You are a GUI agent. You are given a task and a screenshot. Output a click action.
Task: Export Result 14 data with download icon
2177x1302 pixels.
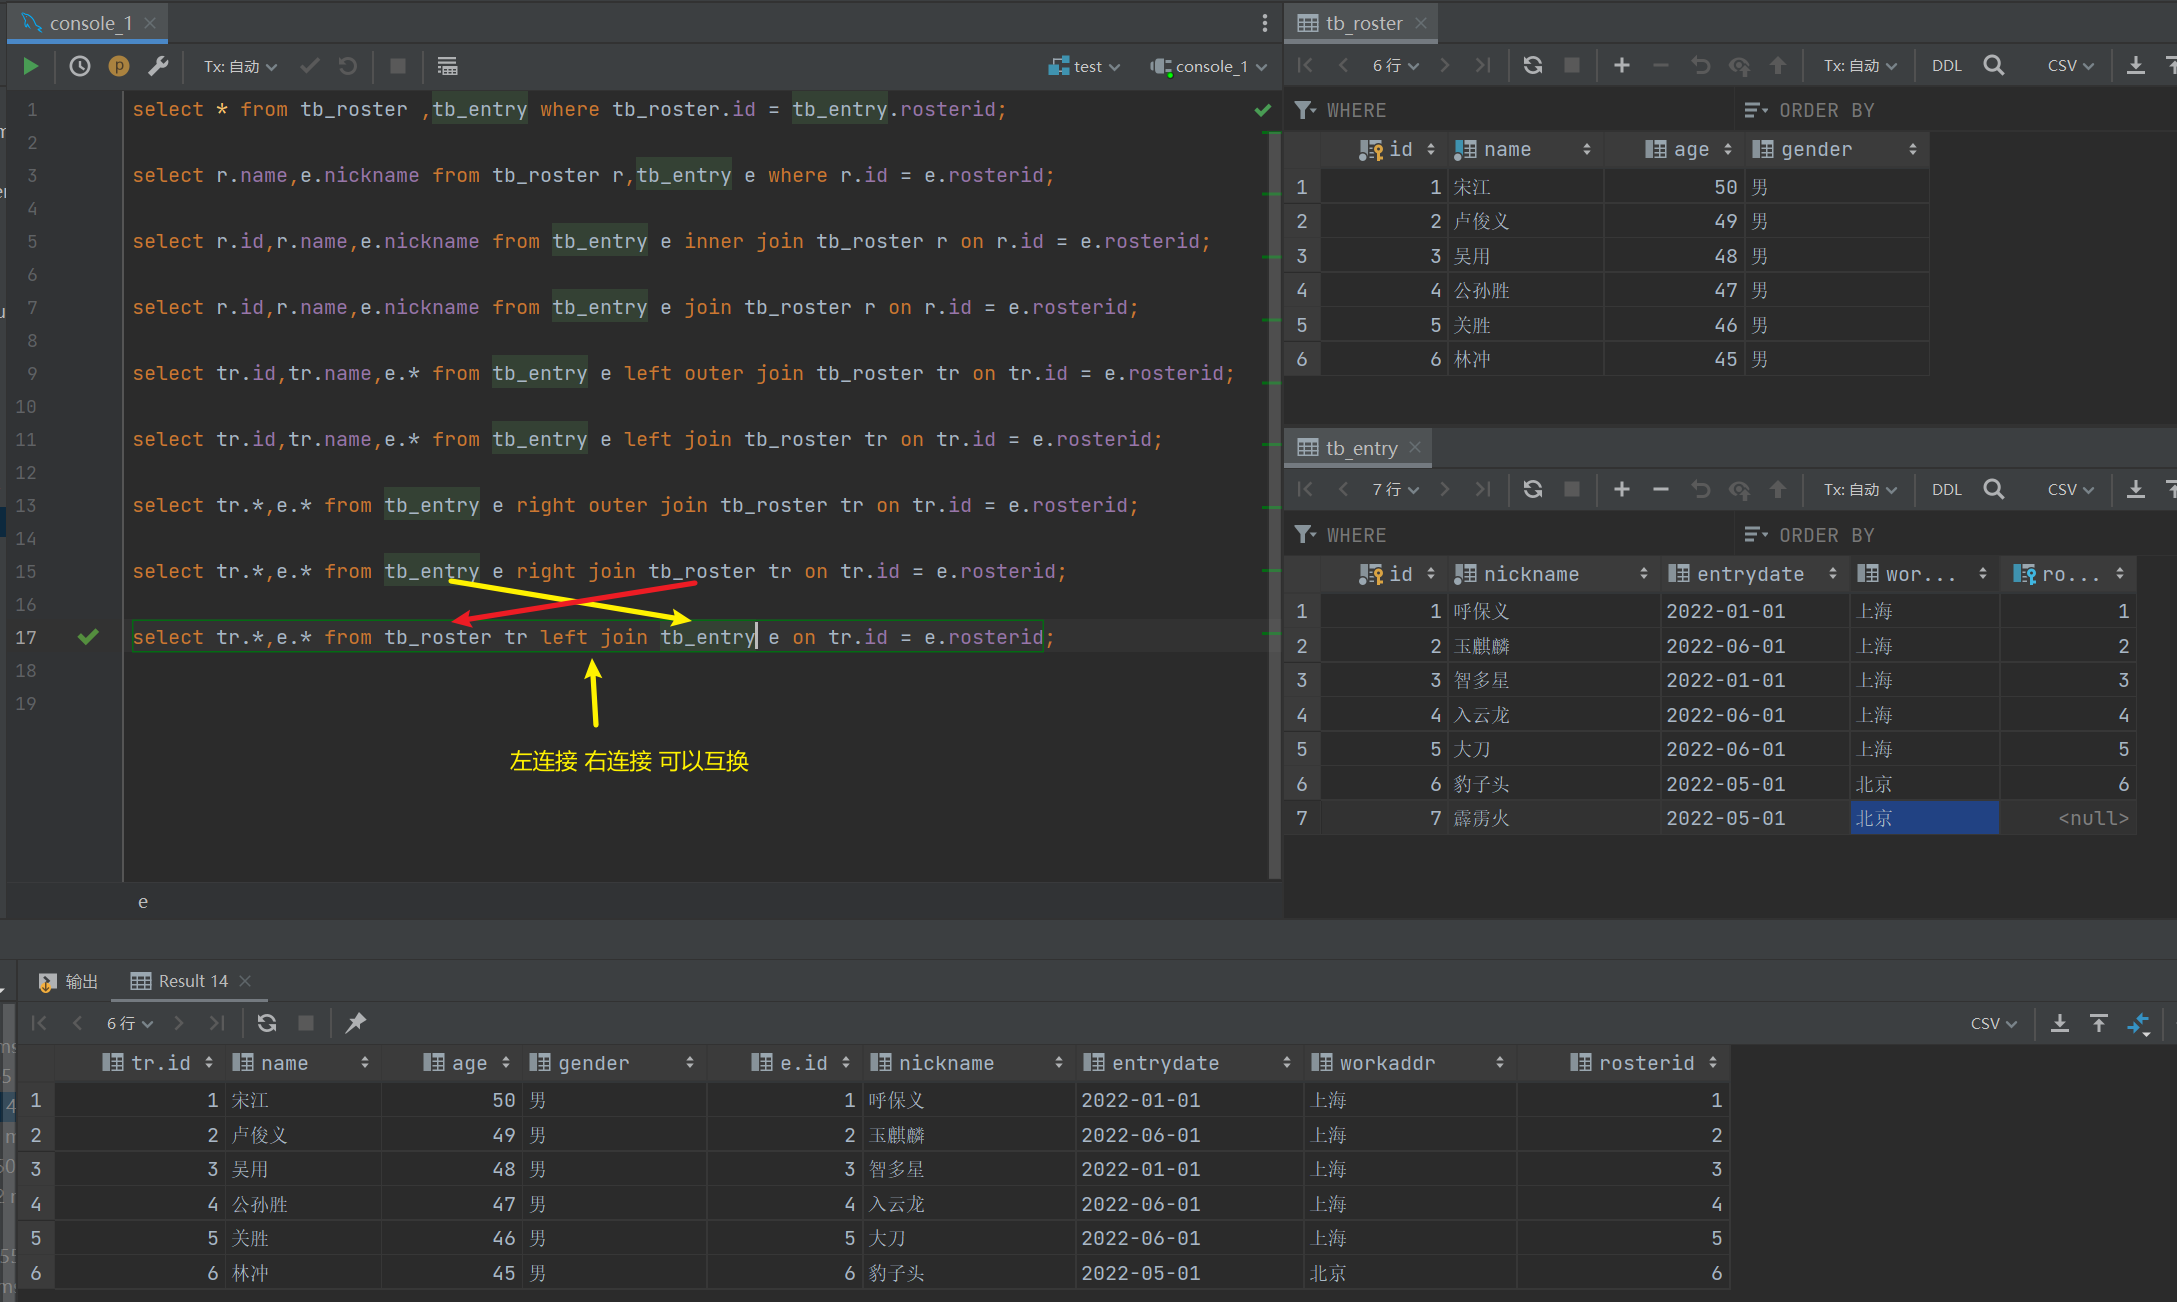[2059, 1022]
